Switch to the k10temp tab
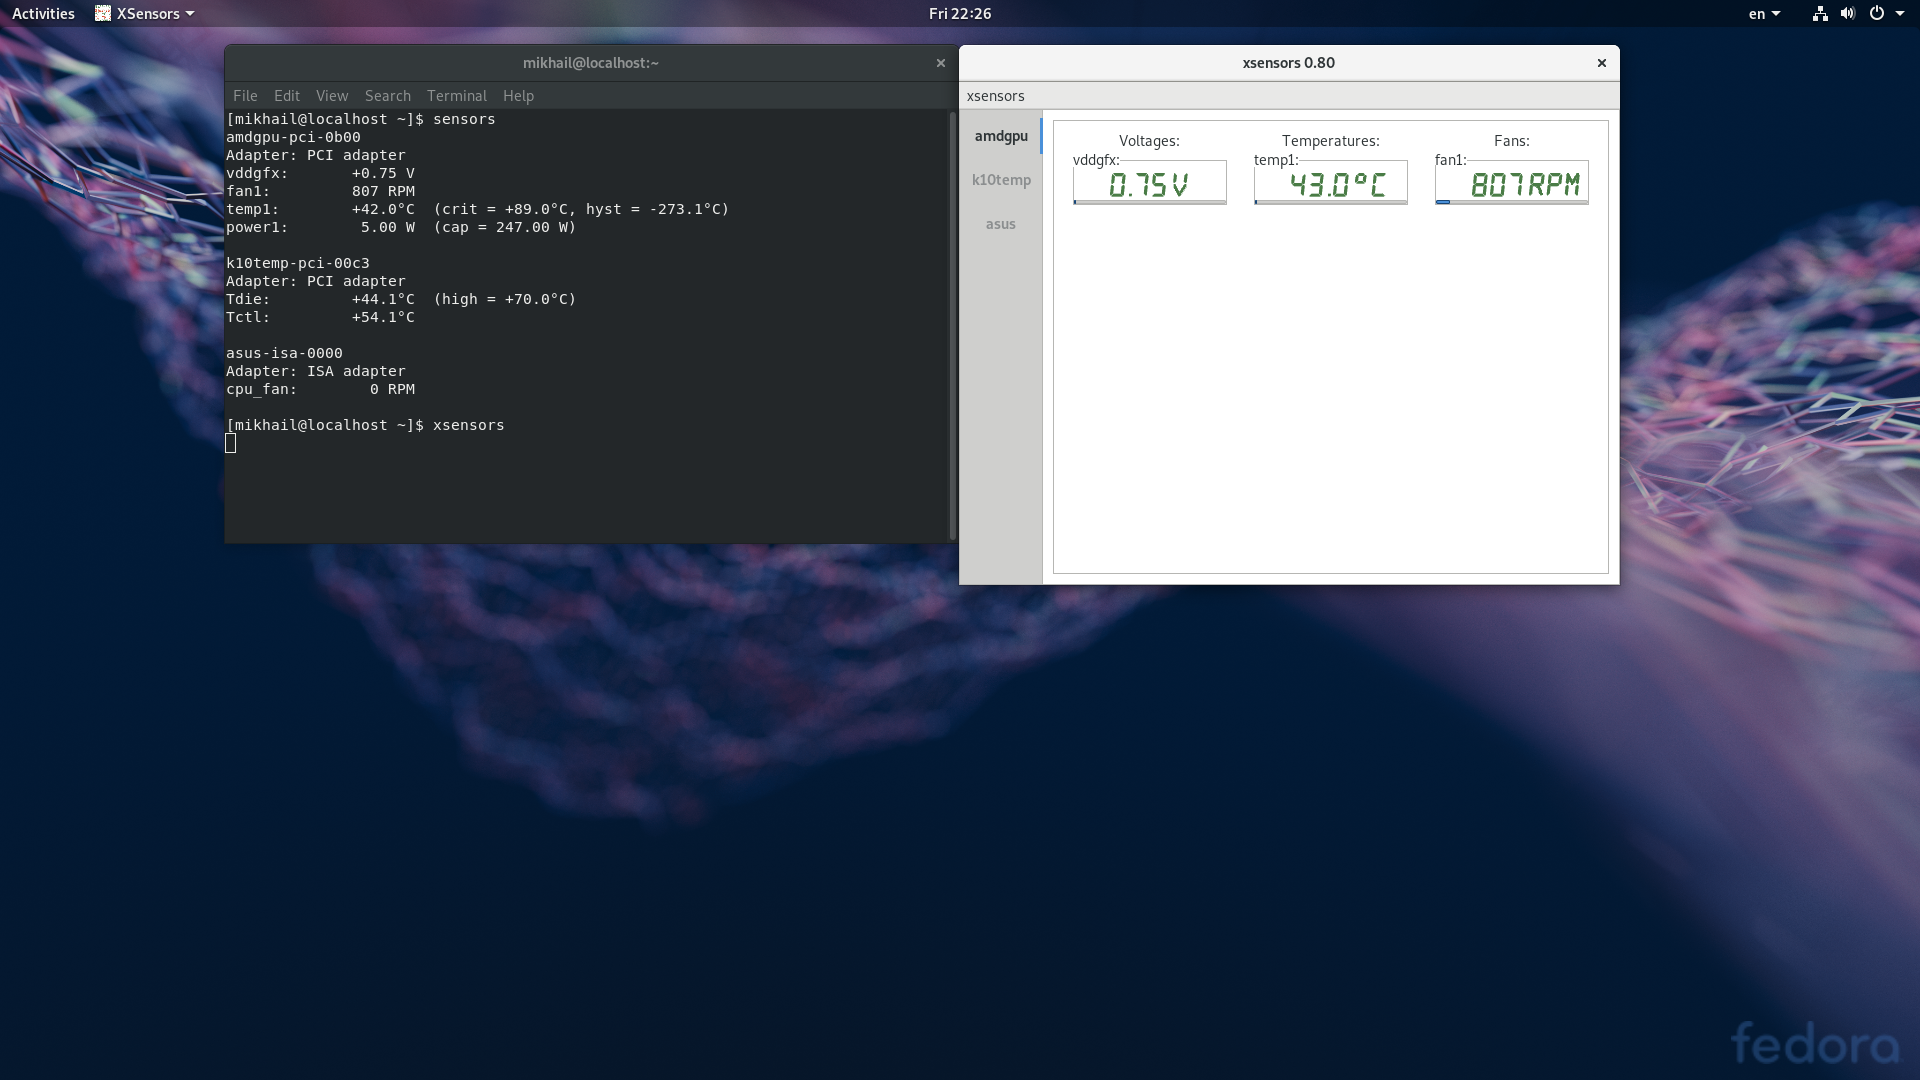The height and width of the screenshot is (1080, 1920). point(1001,180)
